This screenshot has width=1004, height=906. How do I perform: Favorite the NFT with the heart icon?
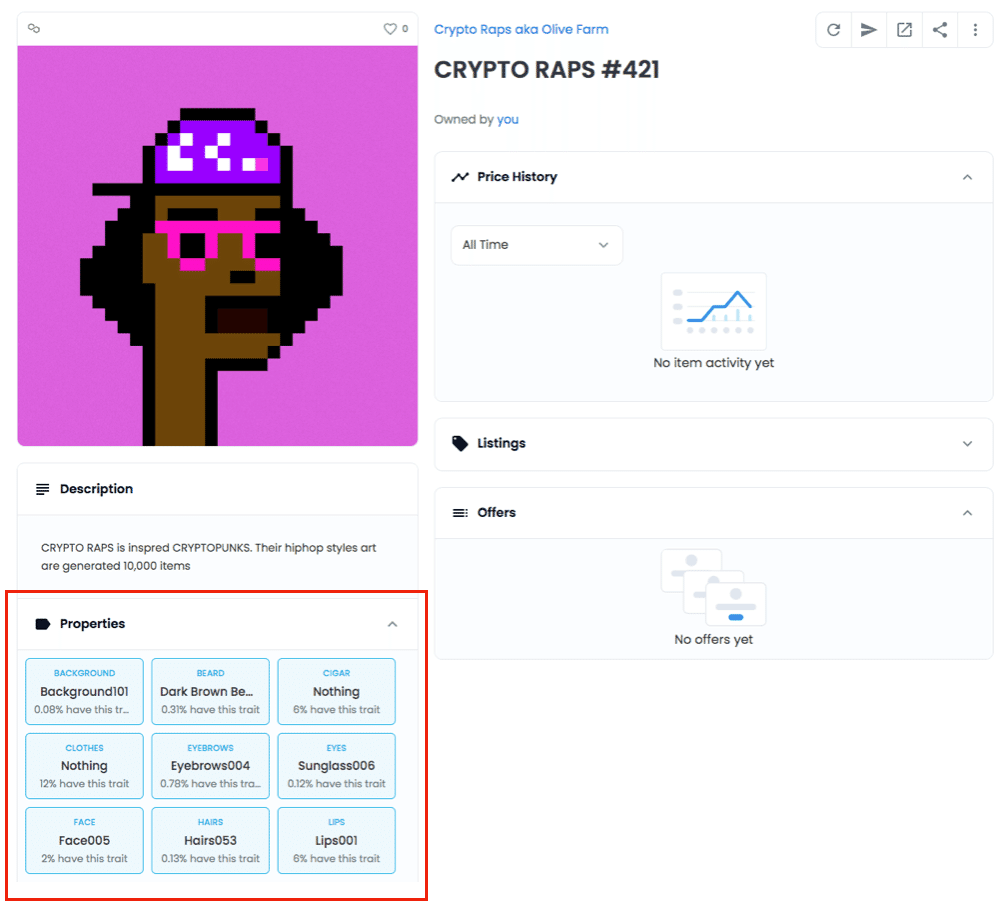click(389, 29)
